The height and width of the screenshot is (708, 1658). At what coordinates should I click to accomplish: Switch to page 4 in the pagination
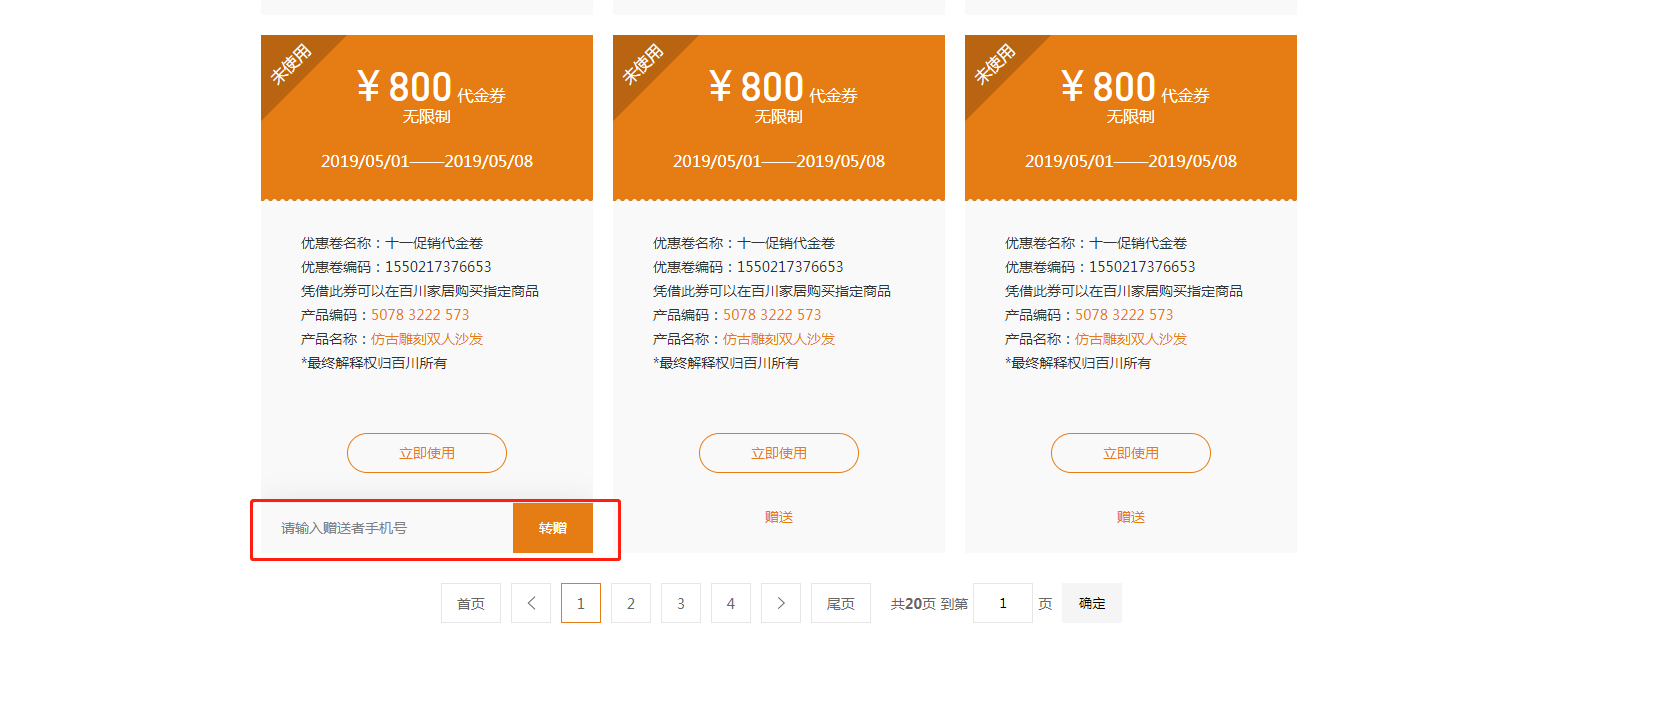pyautogui.click(x=731, y=603)
